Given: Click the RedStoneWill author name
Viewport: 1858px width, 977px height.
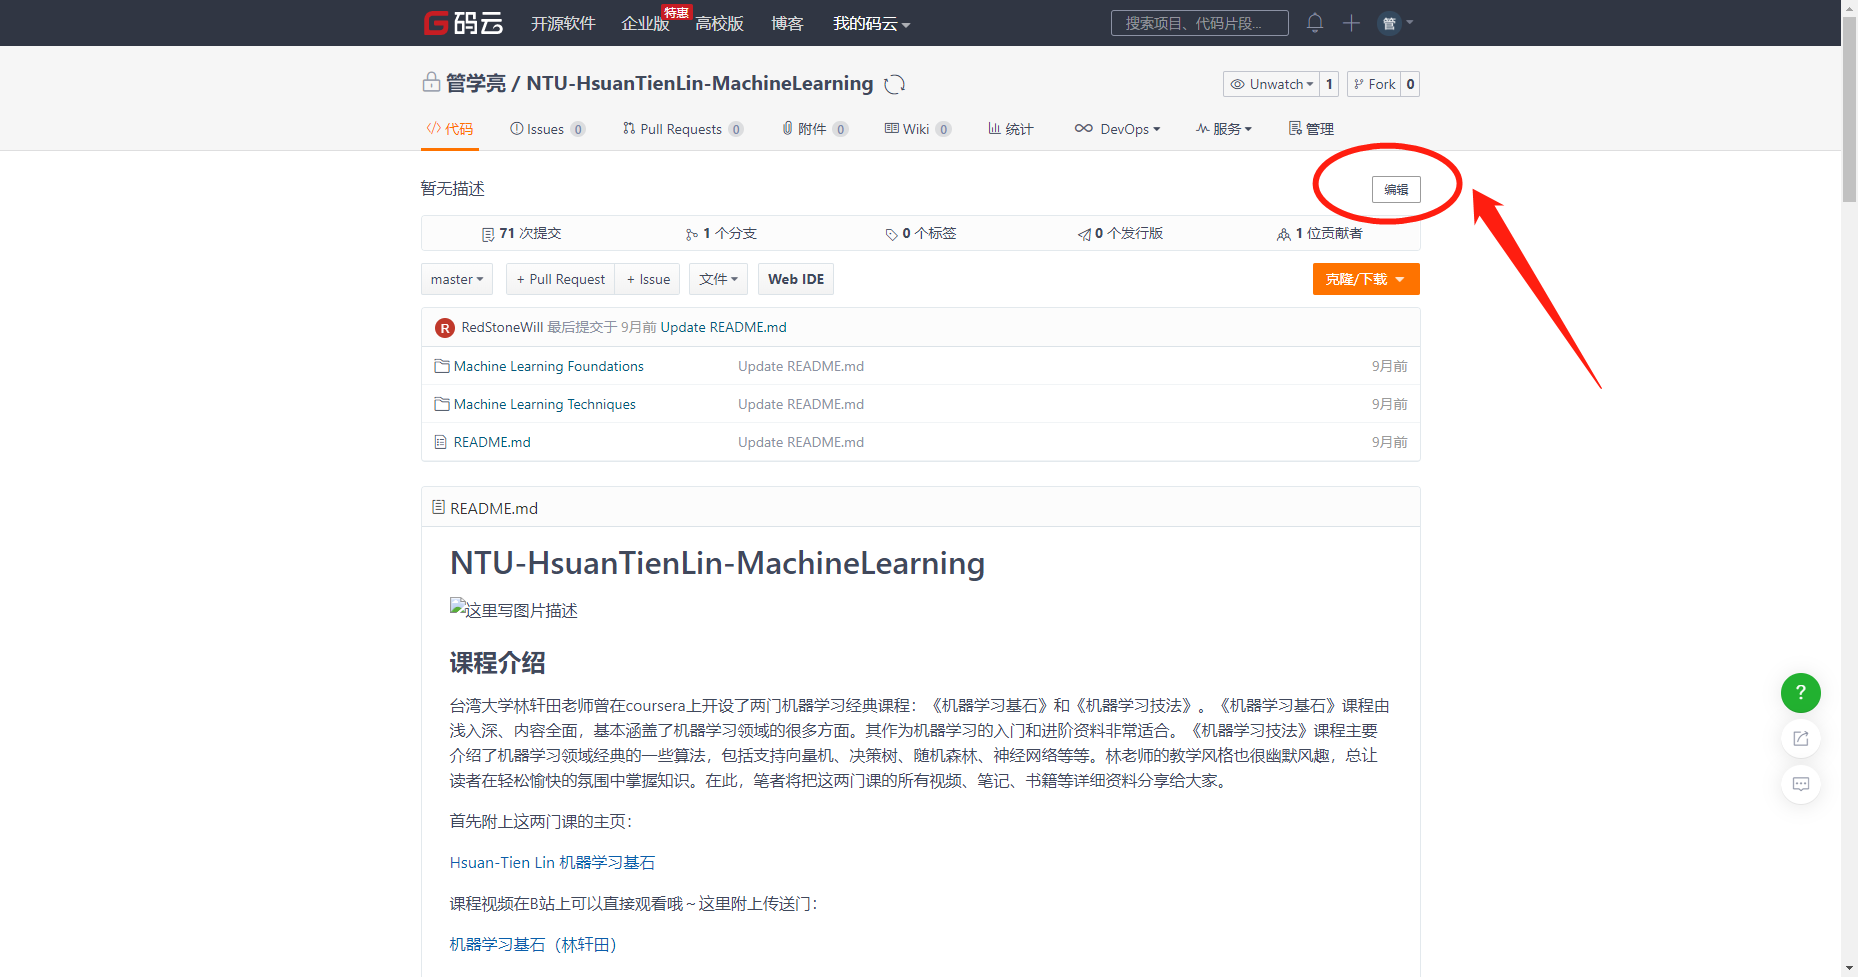Looking at the screenshot, I should pos(502,327).
